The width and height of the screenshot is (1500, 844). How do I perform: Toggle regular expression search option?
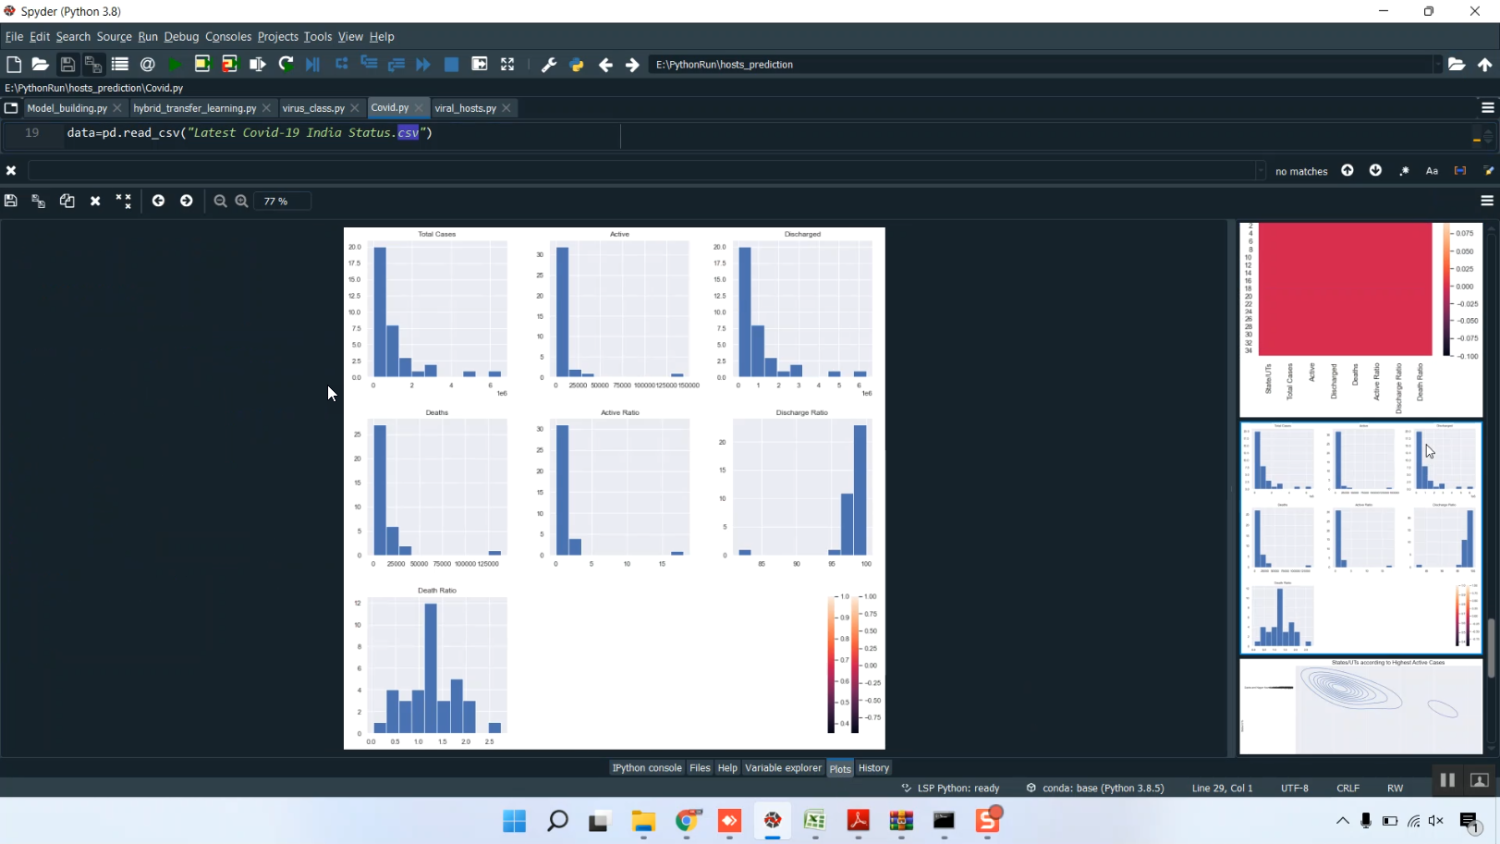coord(1404,171)
